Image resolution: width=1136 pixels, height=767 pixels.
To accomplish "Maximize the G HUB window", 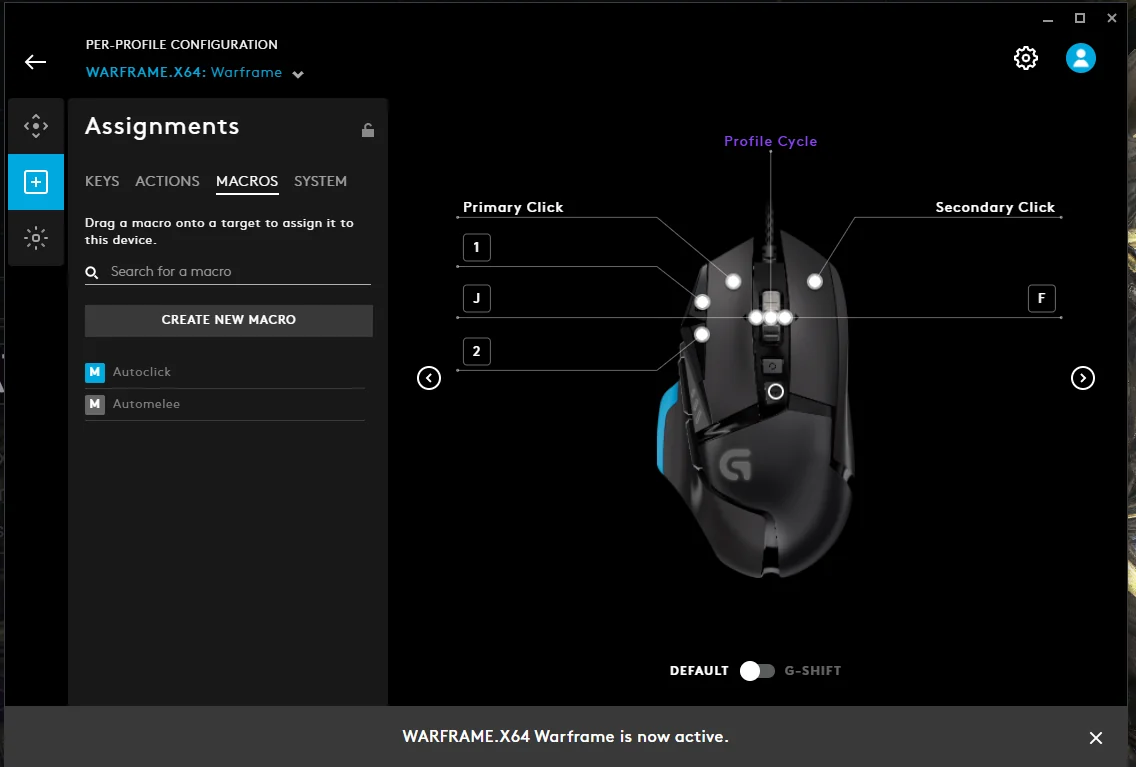I will click(x=1079, y=18).
